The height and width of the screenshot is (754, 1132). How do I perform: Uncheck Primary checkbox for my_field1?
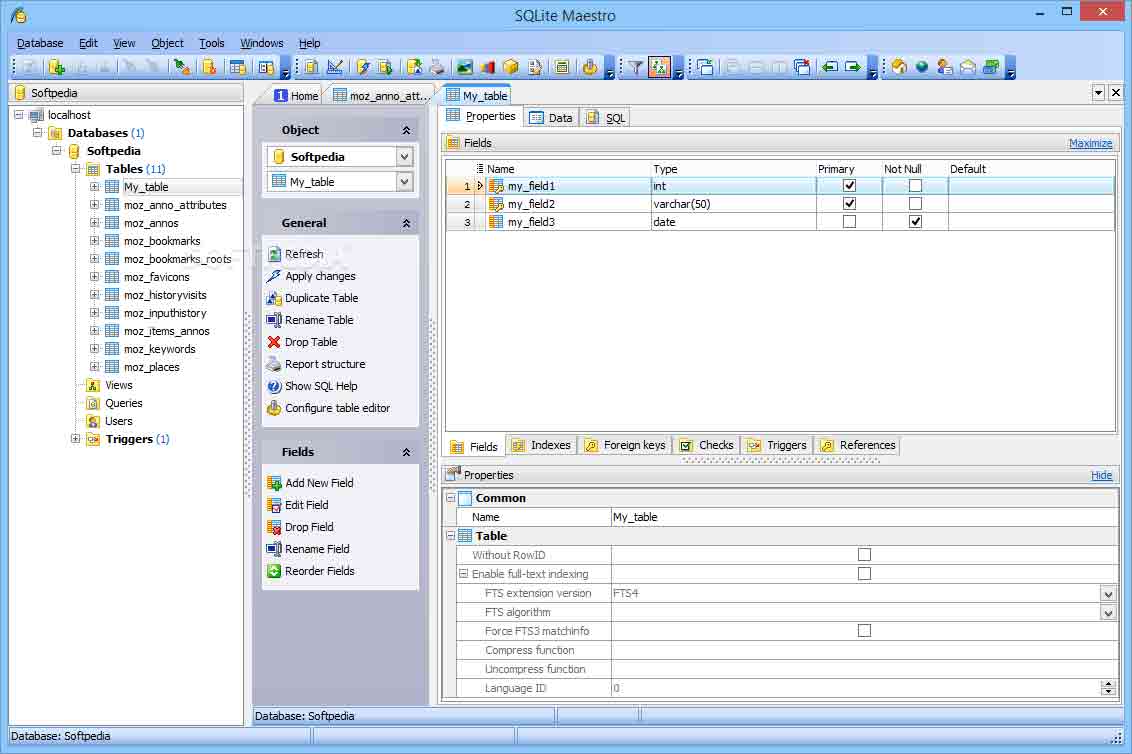coord(849,186)
